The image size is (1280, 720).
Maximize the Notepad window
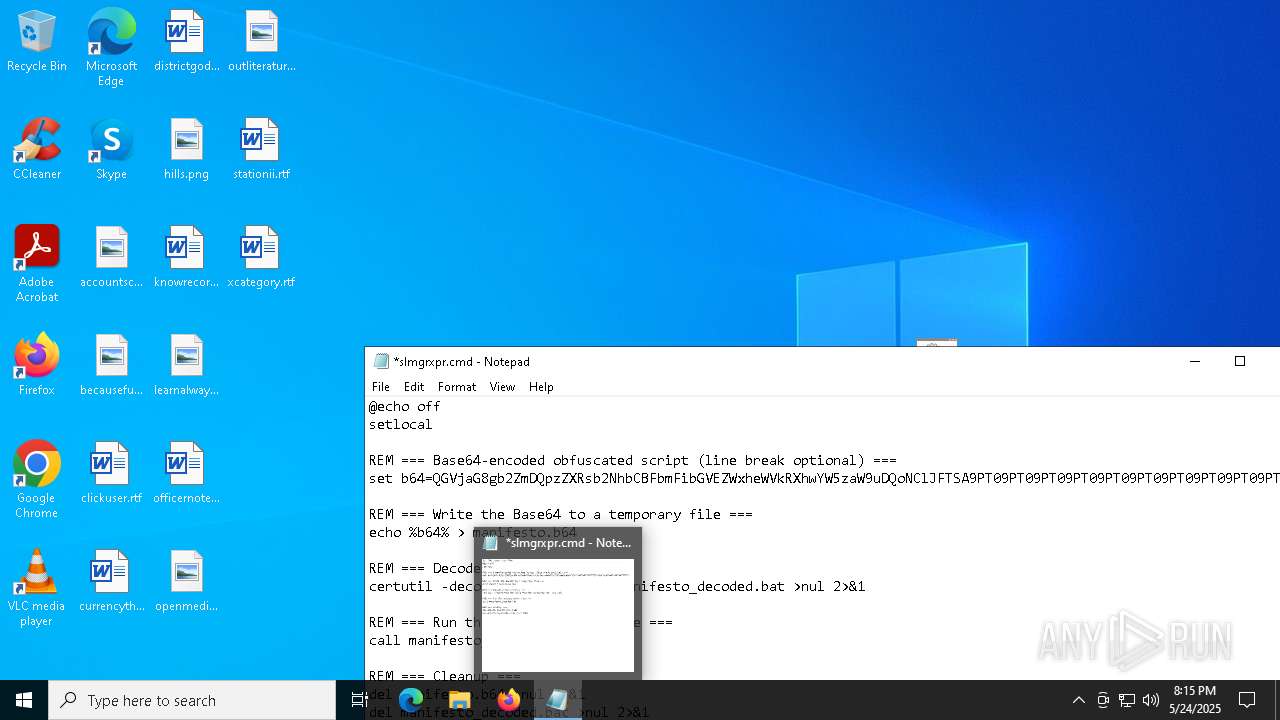click(1240, 361)
